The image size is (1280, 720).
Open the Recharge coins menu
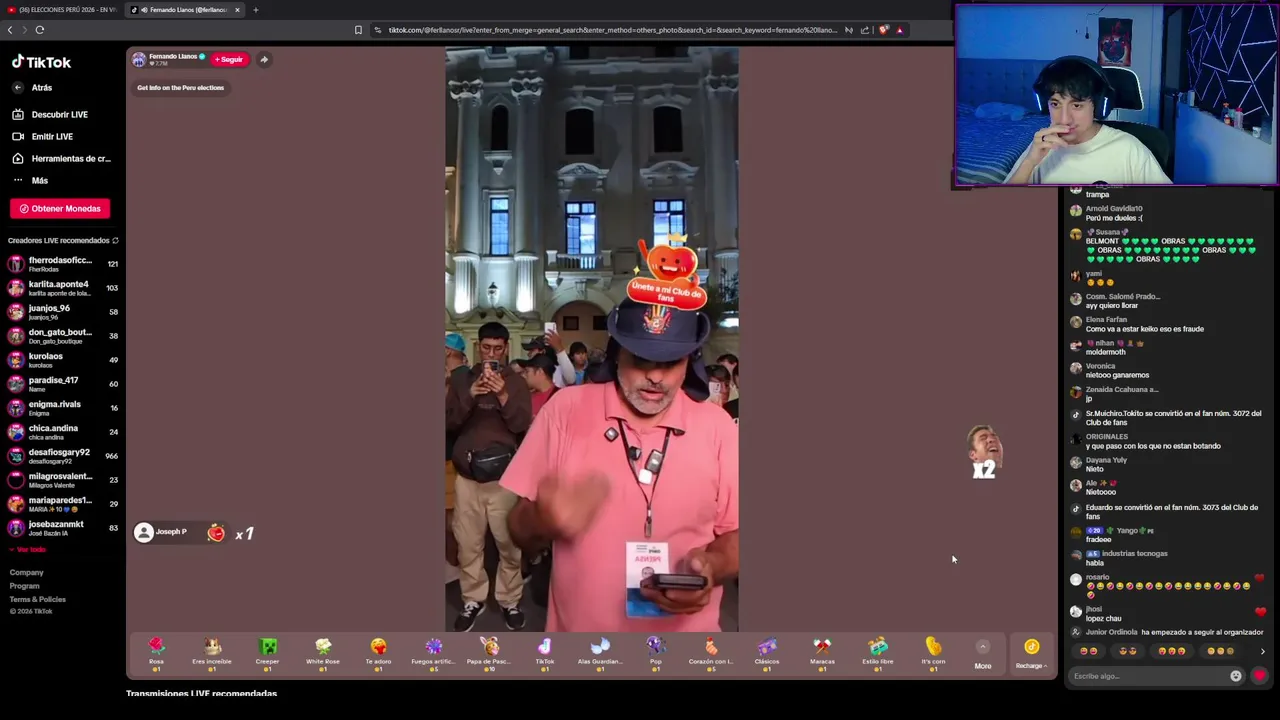[x=1031, y=654]
